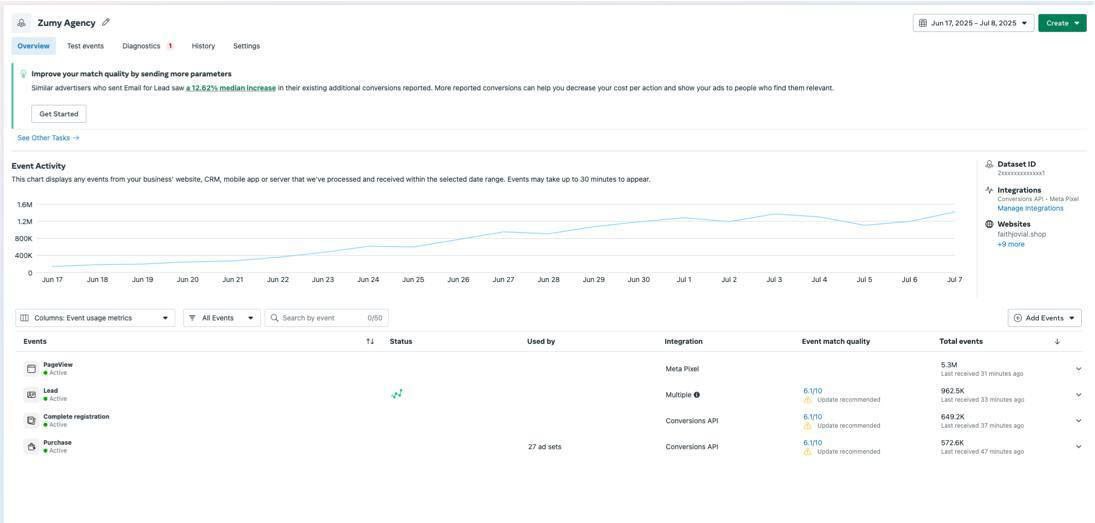The image size is (1095, 523).
Task: Click the 572.6K total events value
Action: click(953, 443)
